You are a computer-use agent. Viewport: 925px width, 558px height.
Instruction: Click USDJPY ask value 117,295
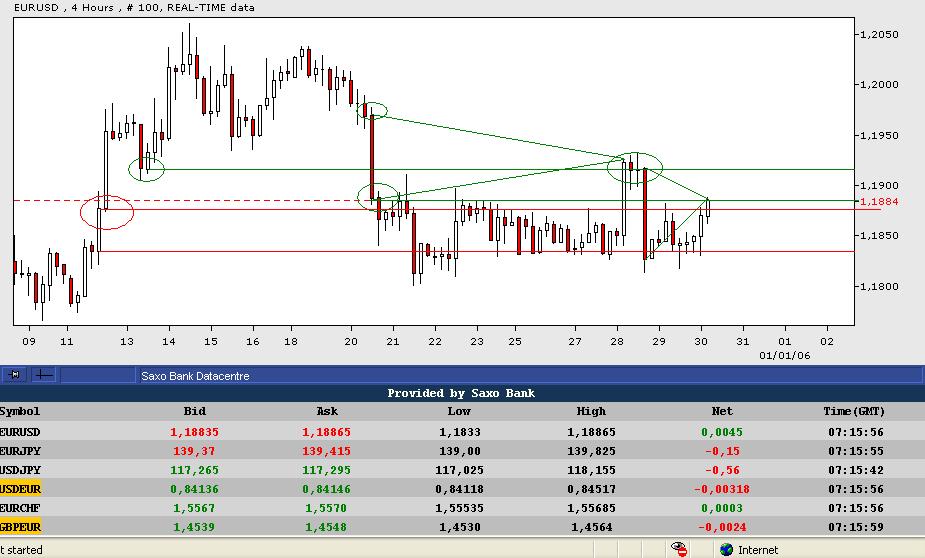(x=326, y=470)
